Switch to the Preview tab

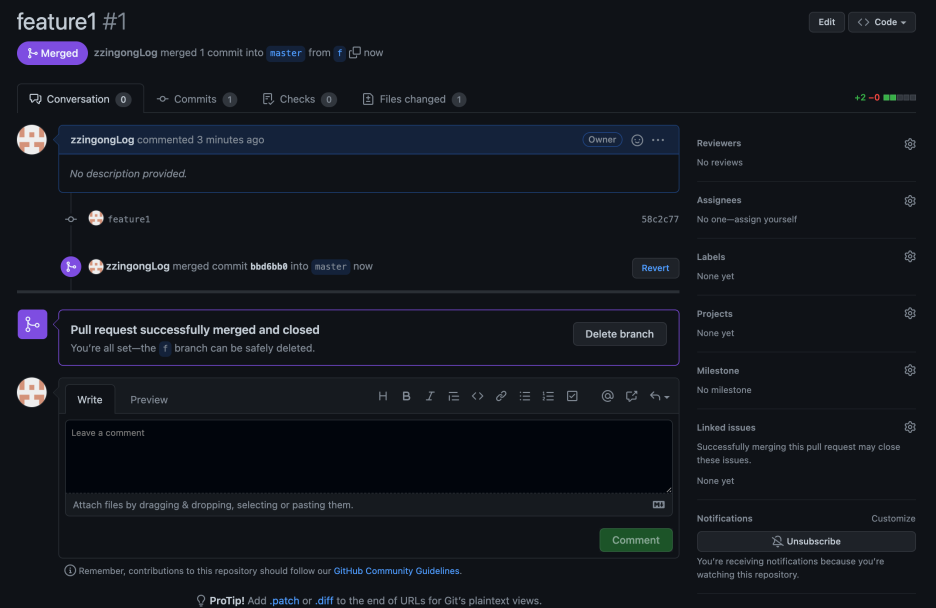click(x=149, y=400)
